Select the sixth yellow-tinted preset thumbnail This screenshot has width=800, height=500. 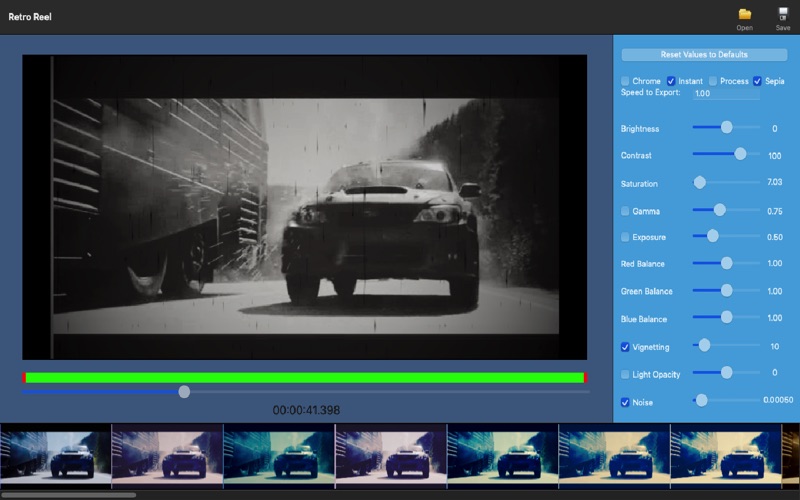click(614, 456)
